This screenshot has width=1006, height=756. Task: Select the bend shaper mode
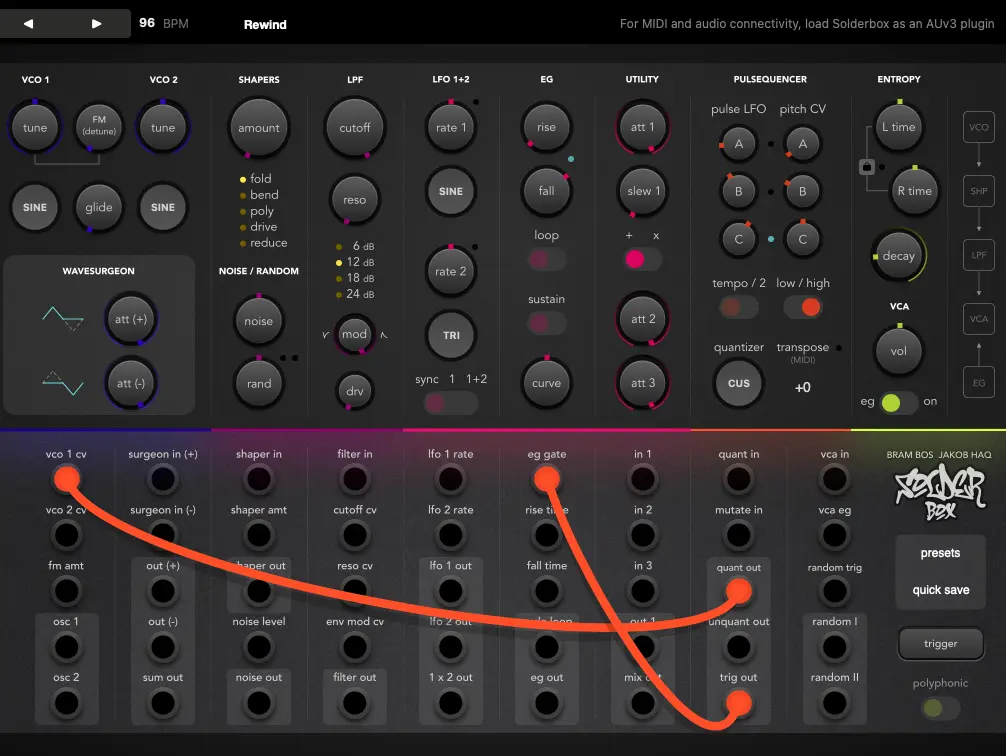coord(259,194)
